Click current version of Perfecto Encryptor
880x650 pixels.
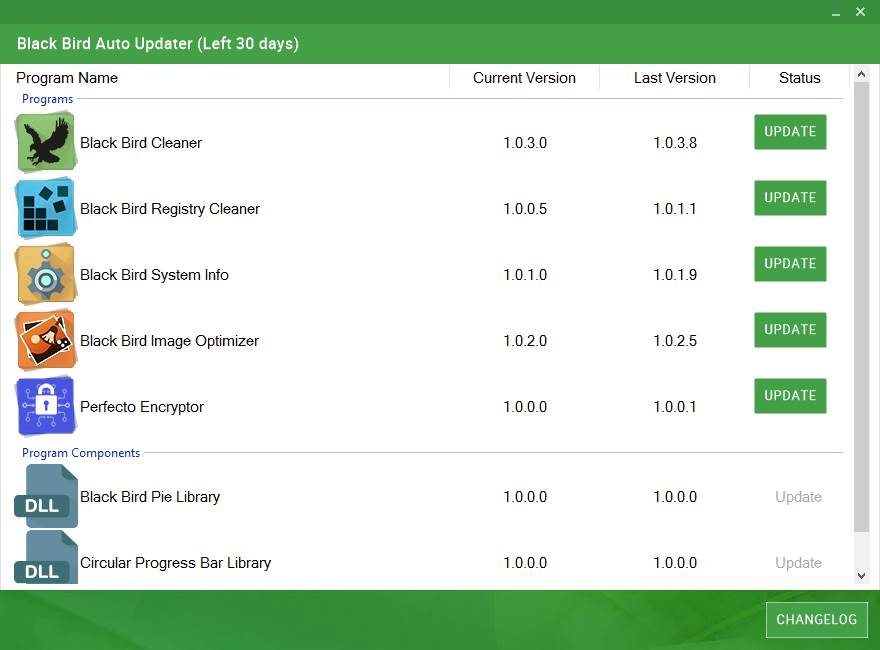click(525, 406)
